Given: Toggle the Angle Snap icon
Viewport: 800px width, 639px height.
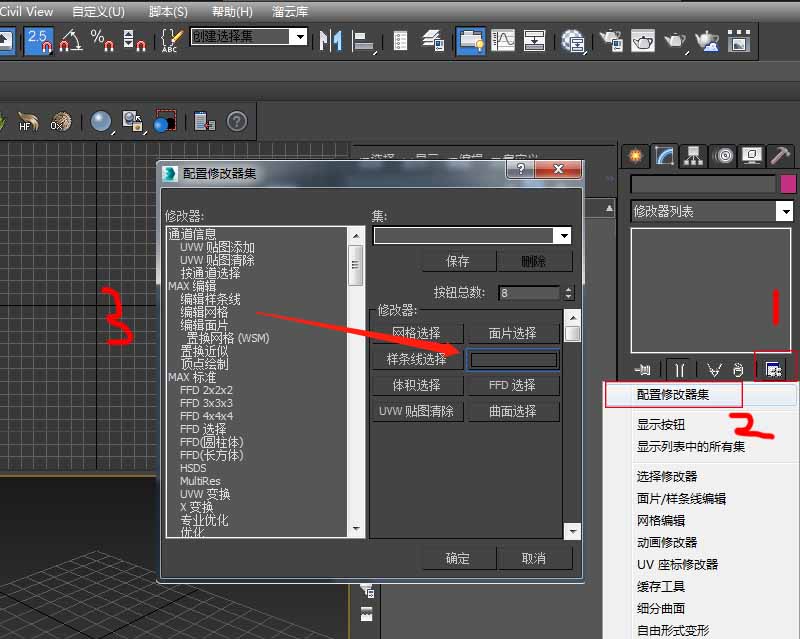Looking at the screenshot, I should (71, 41).
